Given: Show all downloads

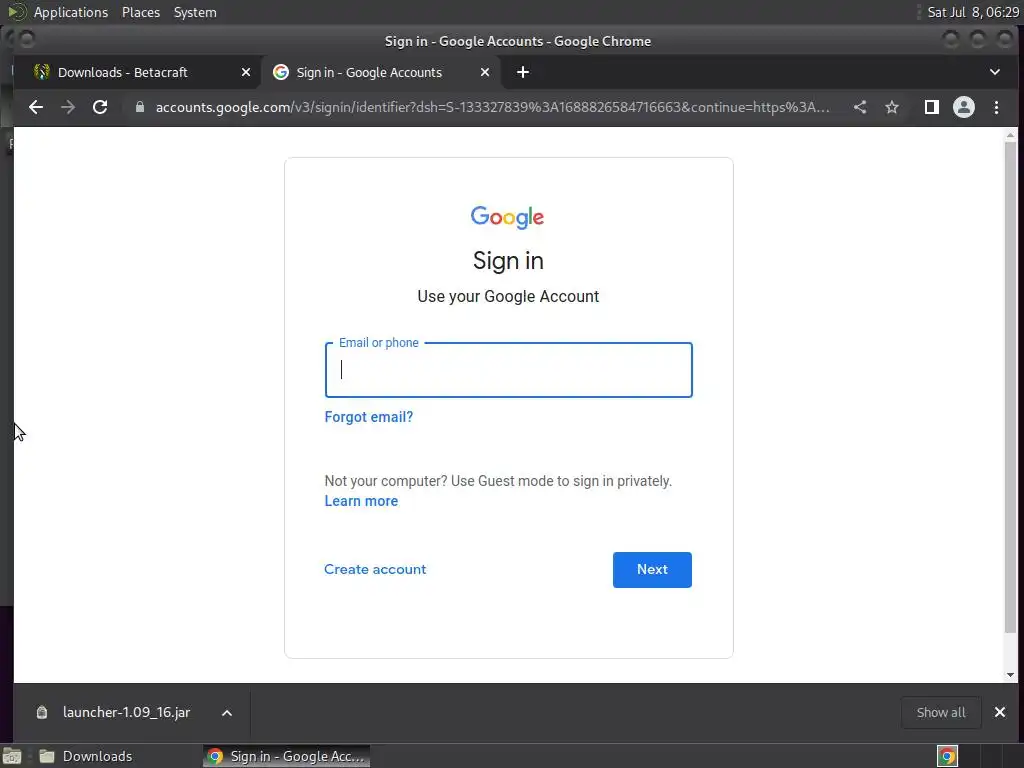Looking at the screenshot, I should click(941, 712).
